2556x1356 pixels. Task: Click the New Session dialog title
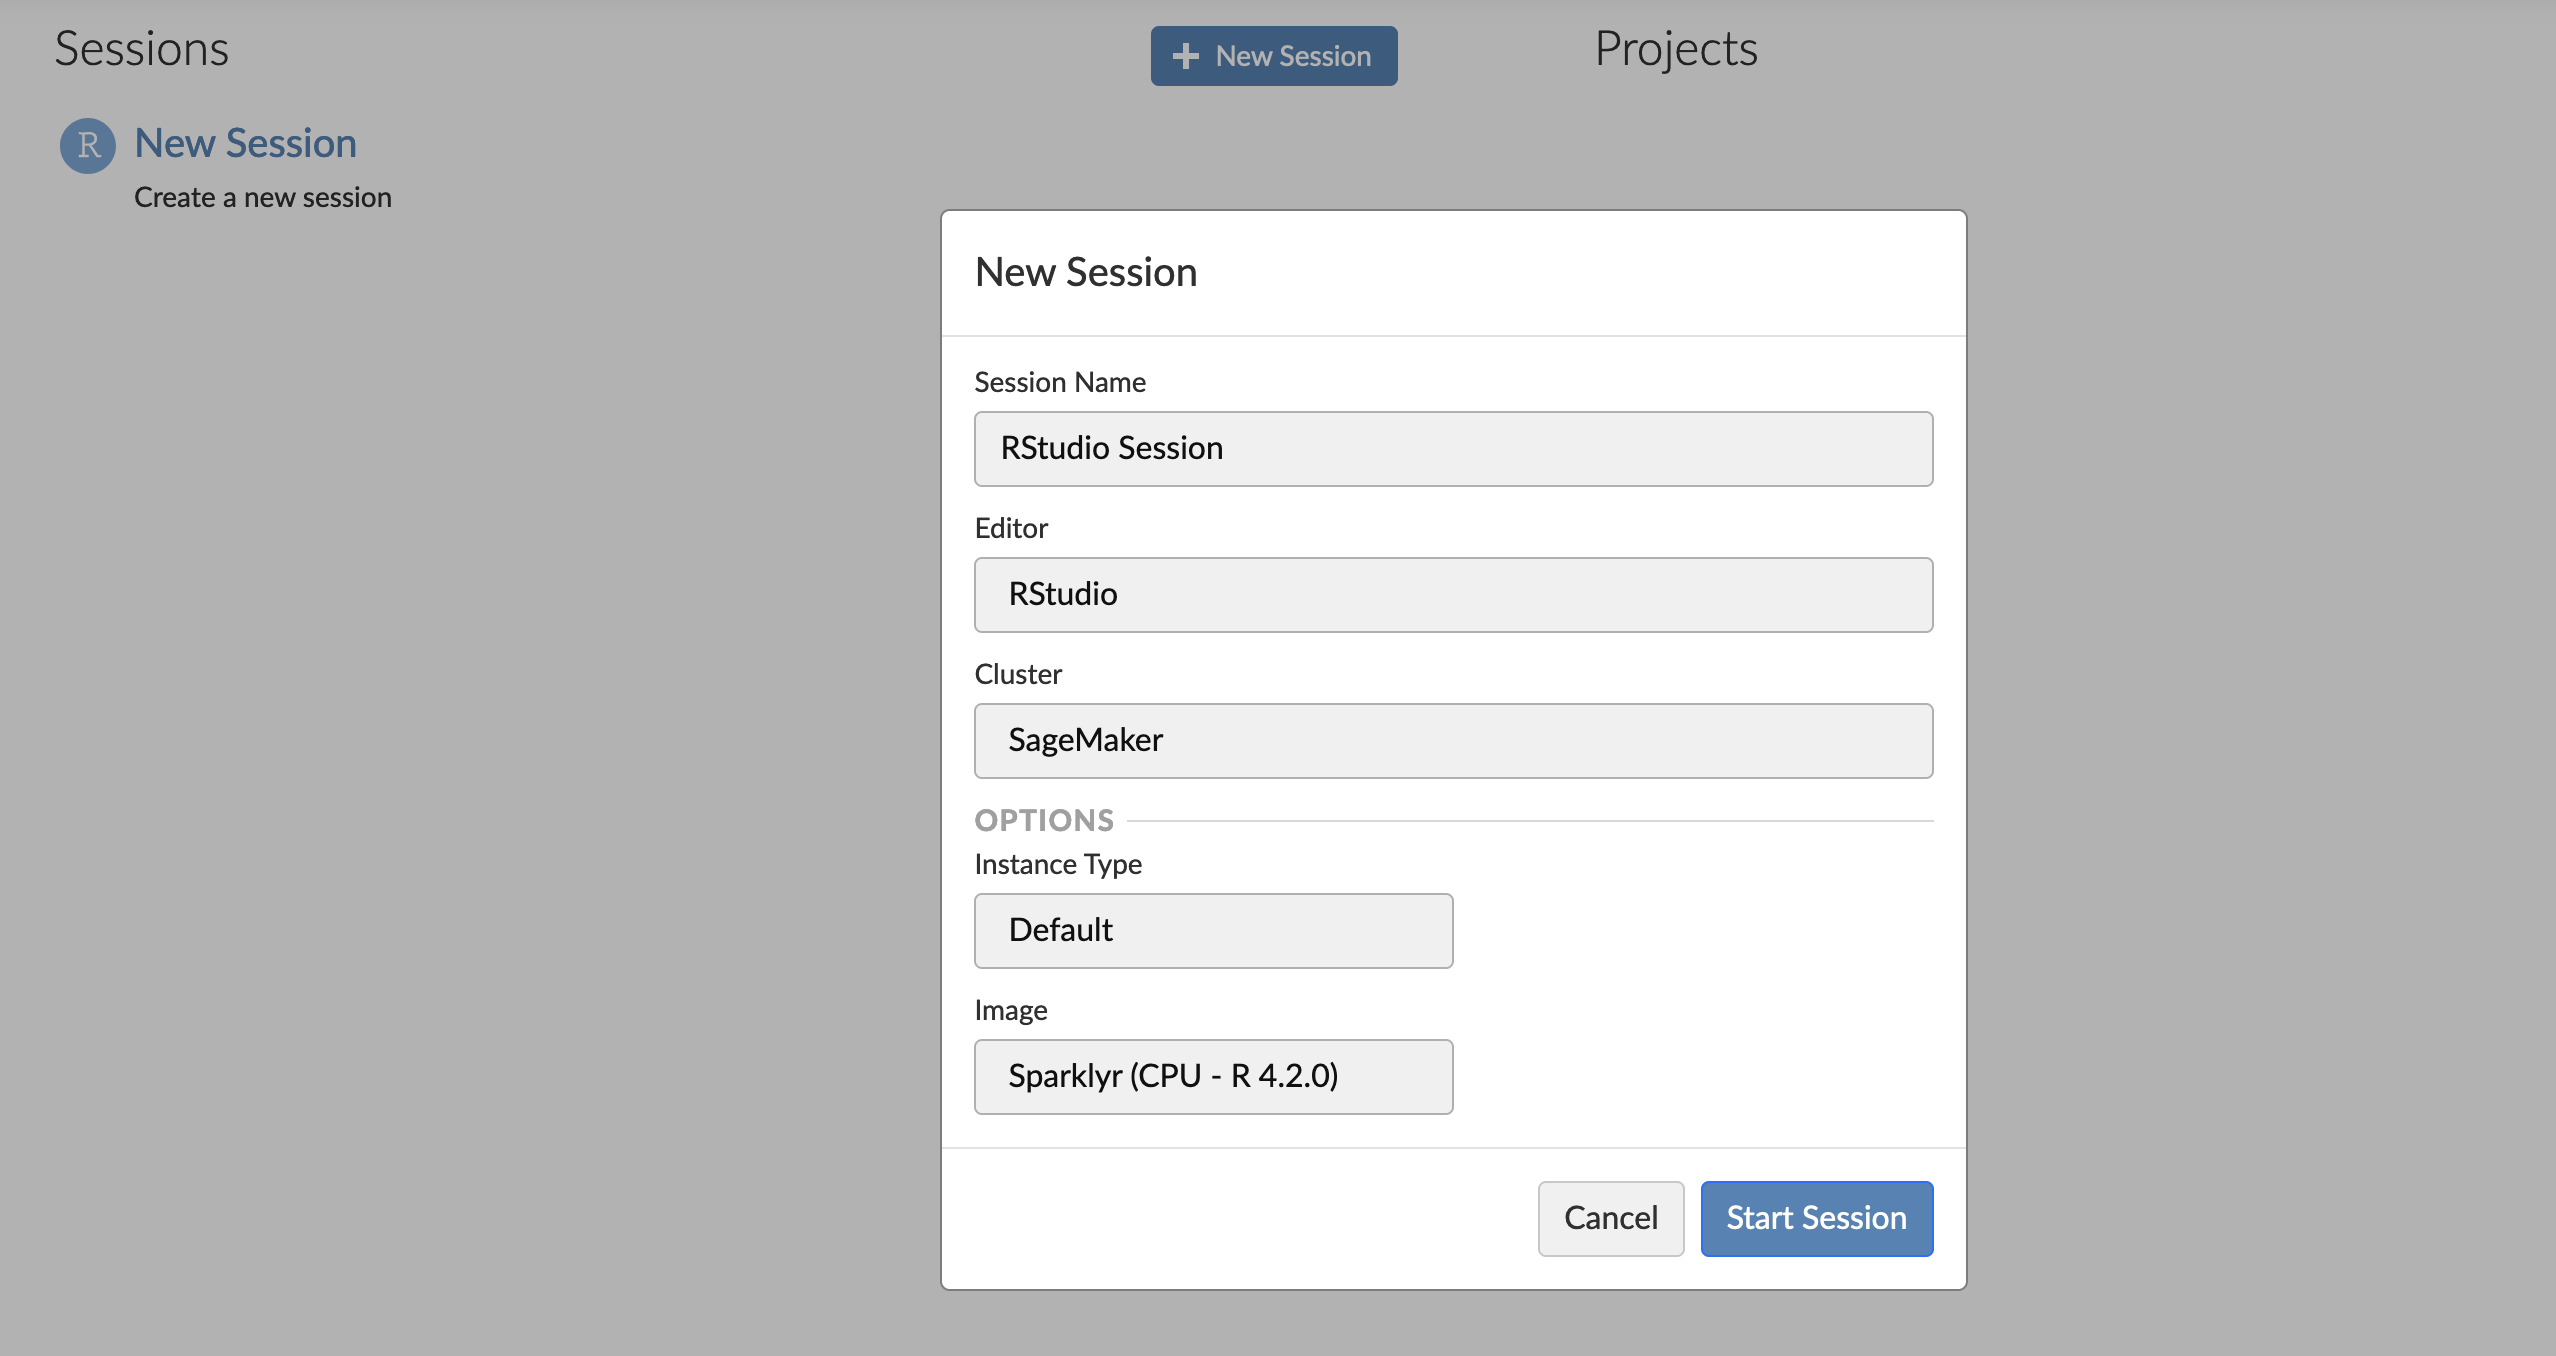[x=1086, y=272]
